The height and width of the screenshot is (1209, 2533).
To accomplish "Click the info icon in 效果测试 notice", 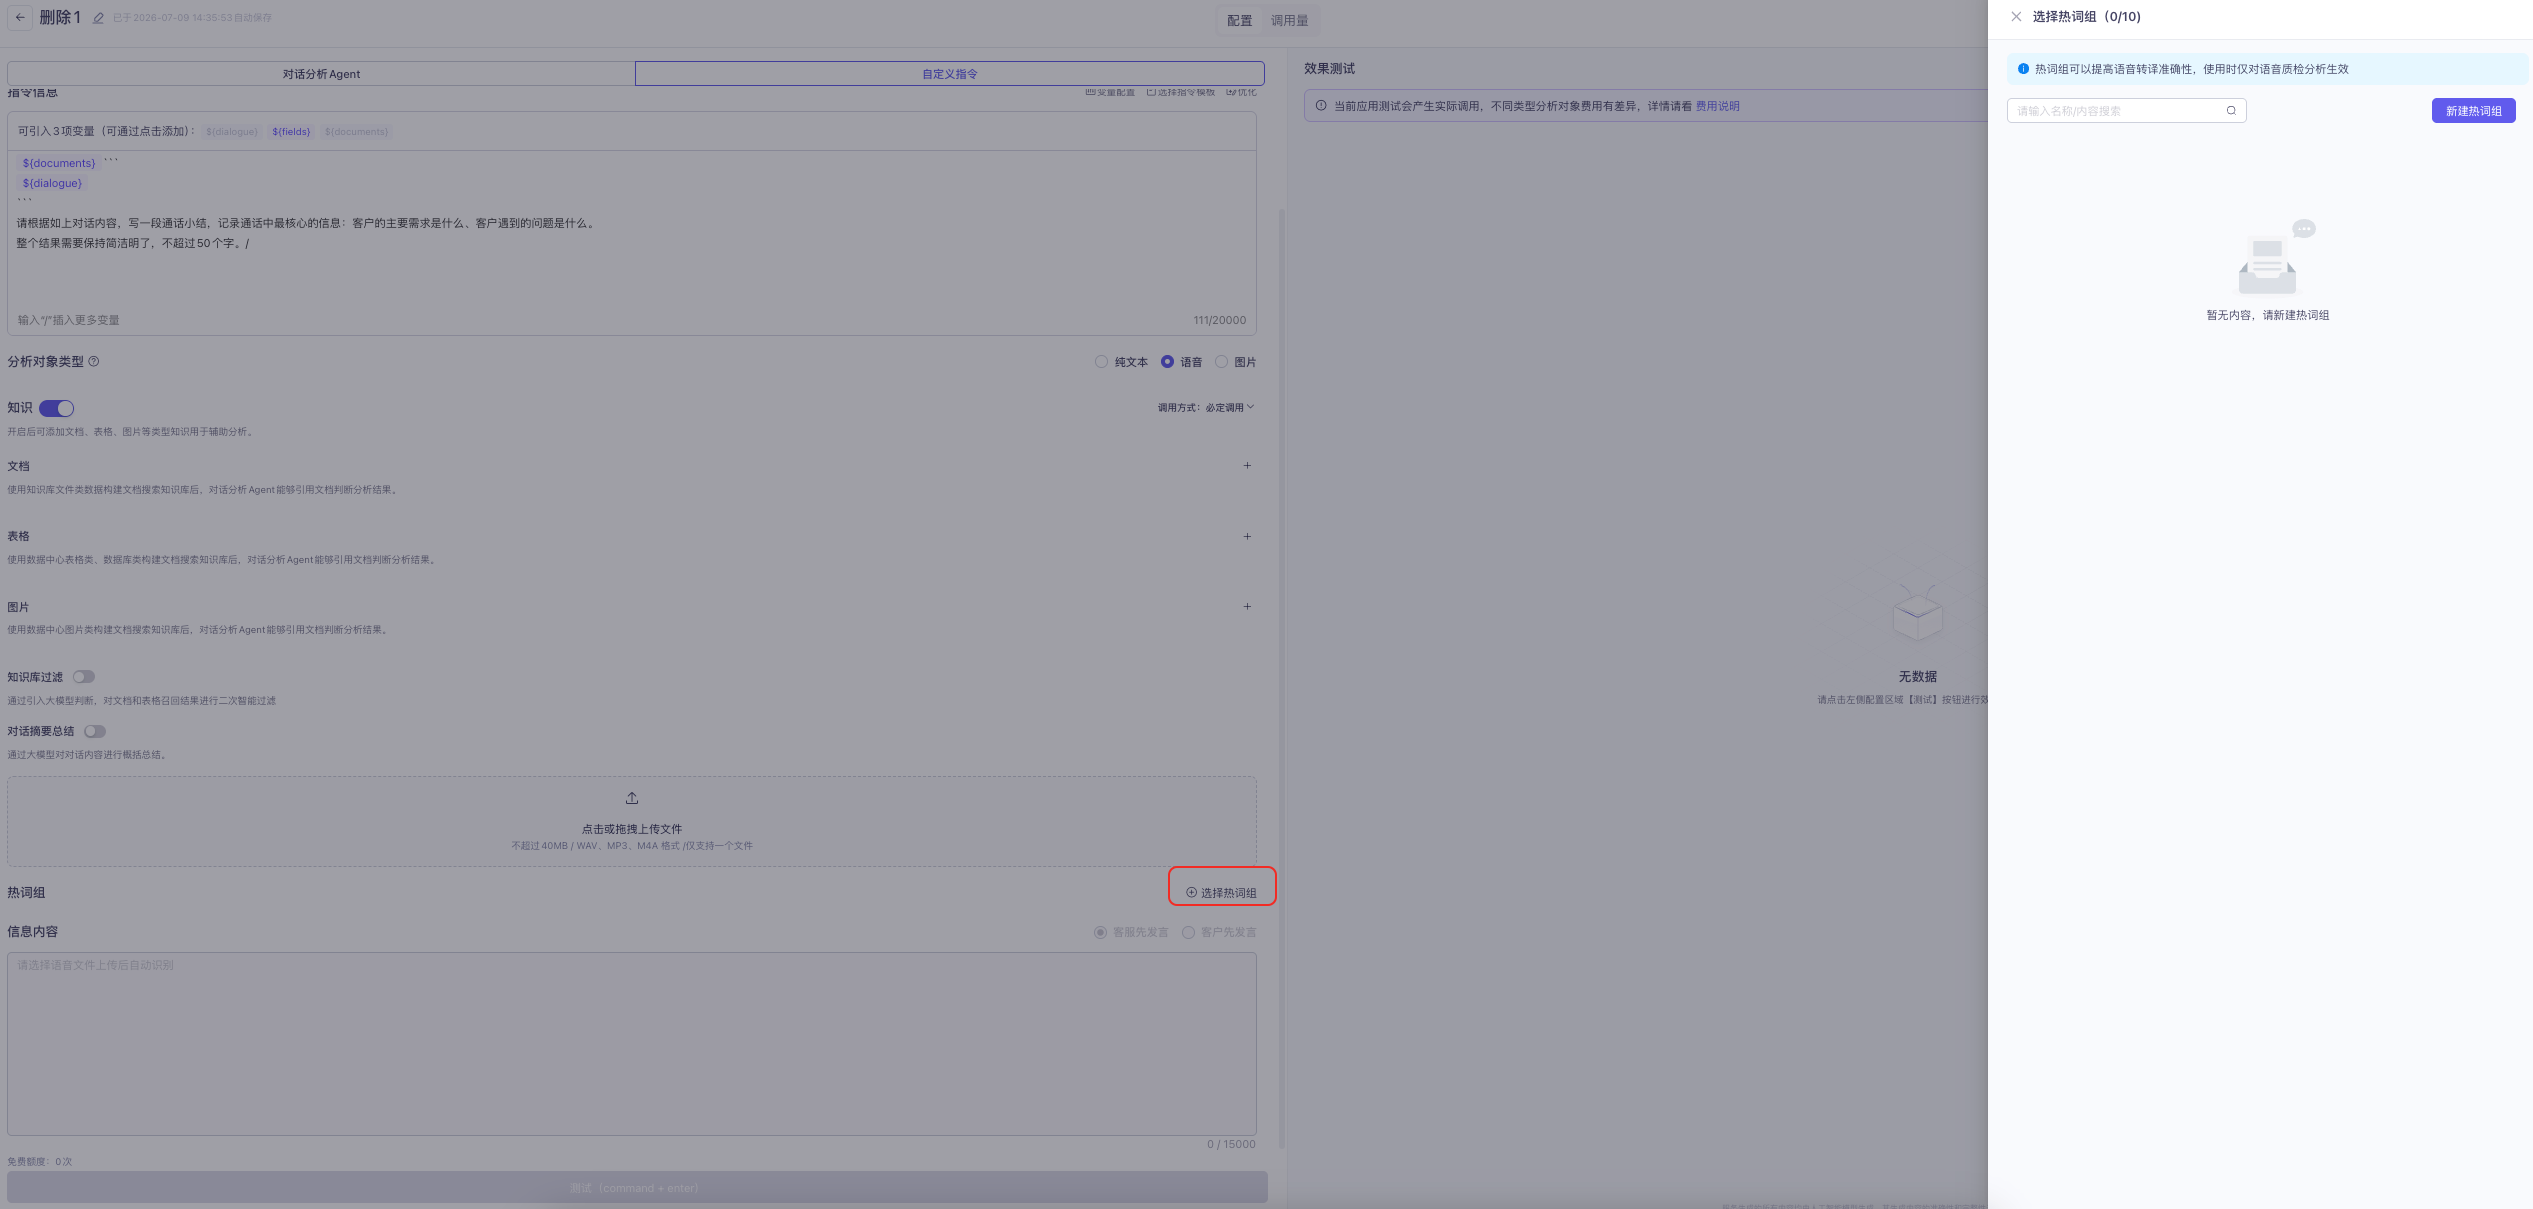I will [1321, 106].
